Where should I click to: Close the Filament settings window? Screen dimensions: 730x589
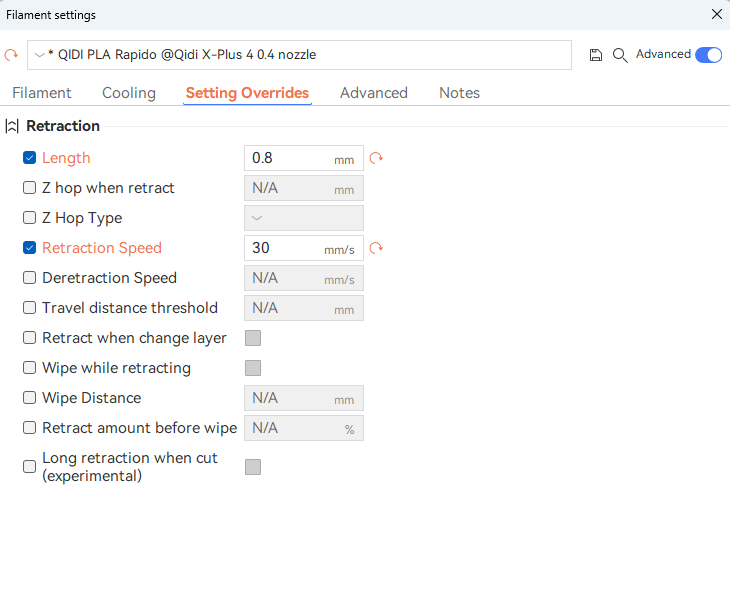[716, 14]
